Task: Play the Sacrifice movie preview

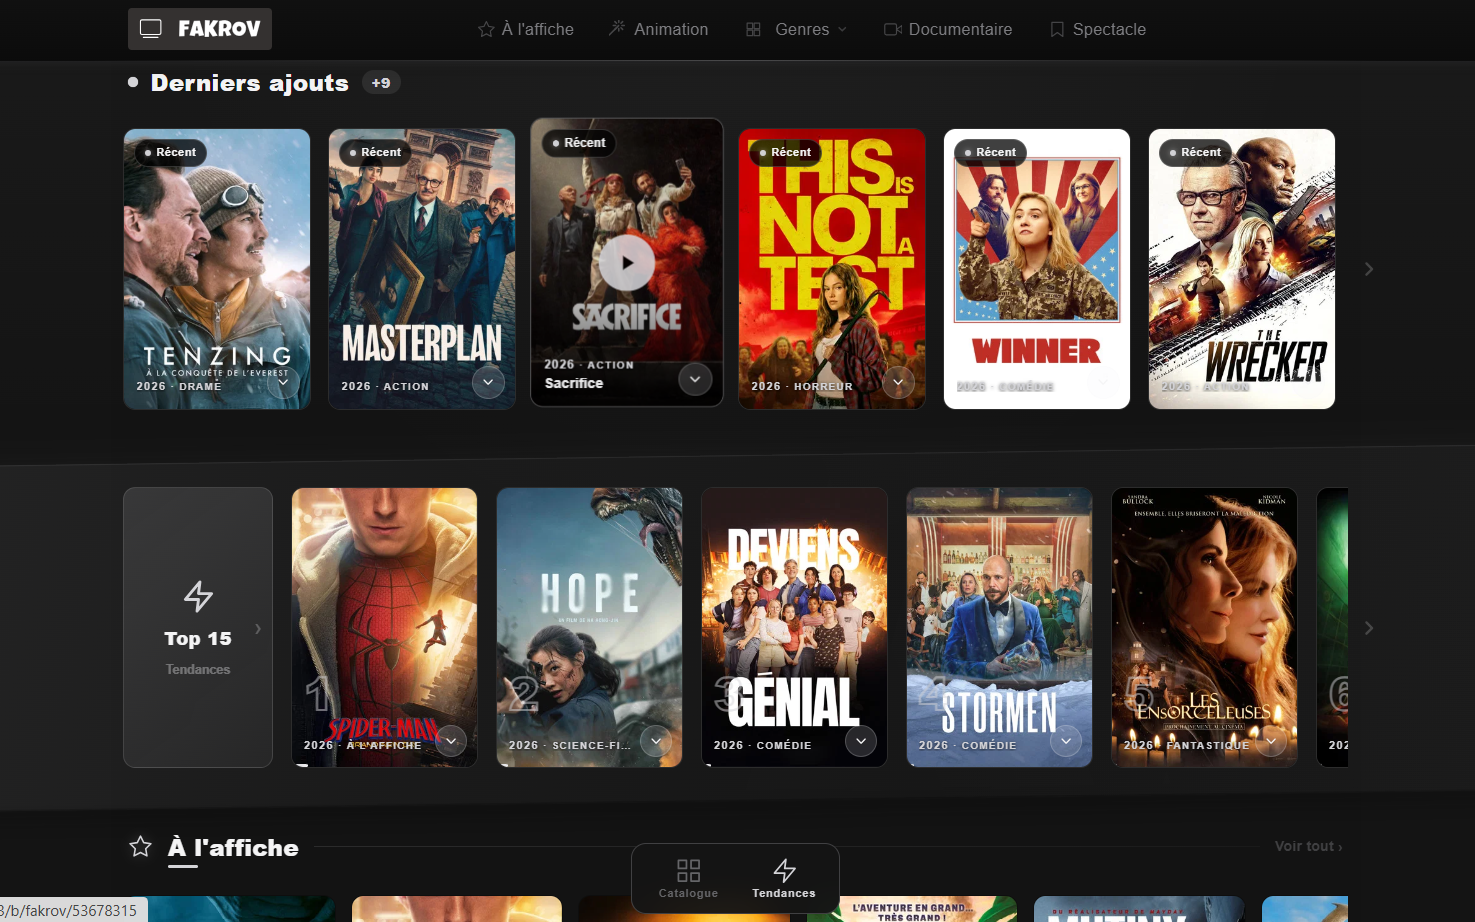Action: pos(627,263)
